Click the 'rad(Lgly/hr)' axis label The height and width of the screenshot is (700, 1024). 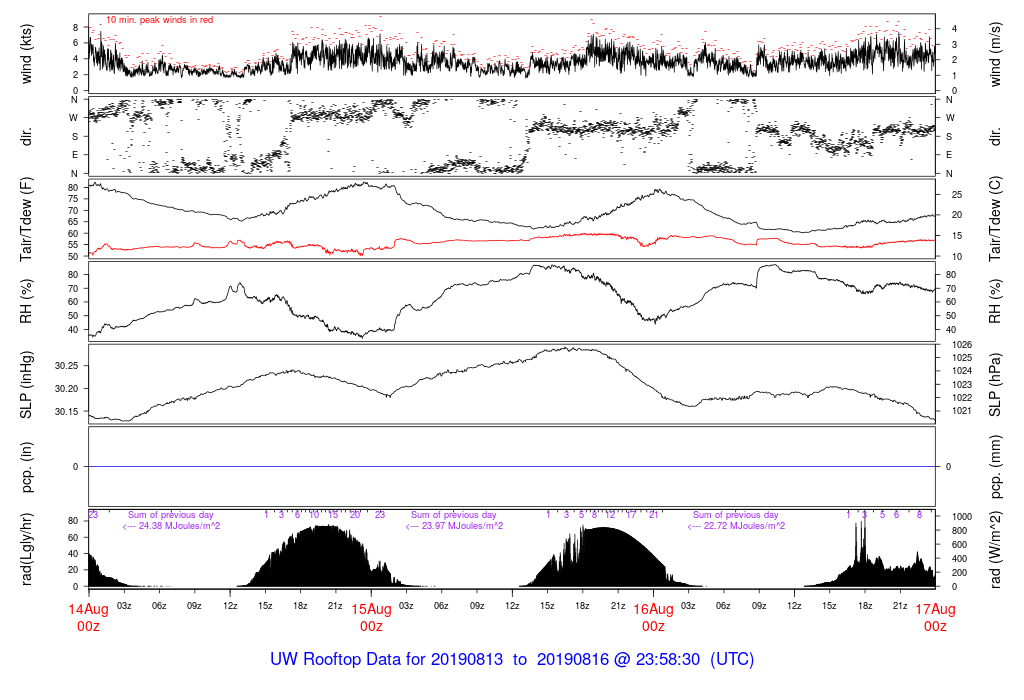(26, 549)
